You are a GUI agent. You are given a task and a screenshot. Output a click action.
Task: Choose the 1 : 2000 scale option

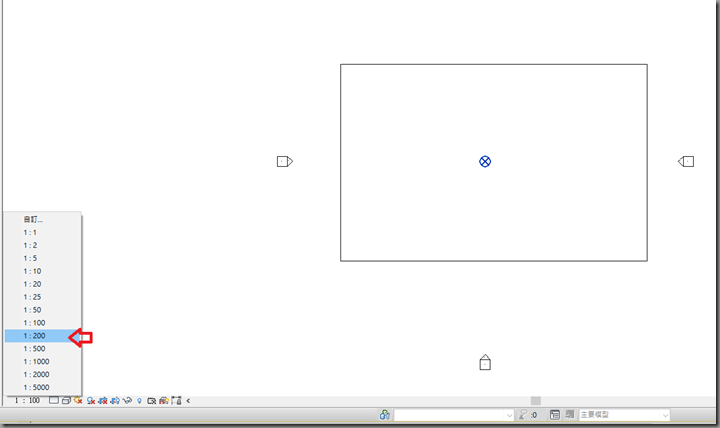[43, 374]
